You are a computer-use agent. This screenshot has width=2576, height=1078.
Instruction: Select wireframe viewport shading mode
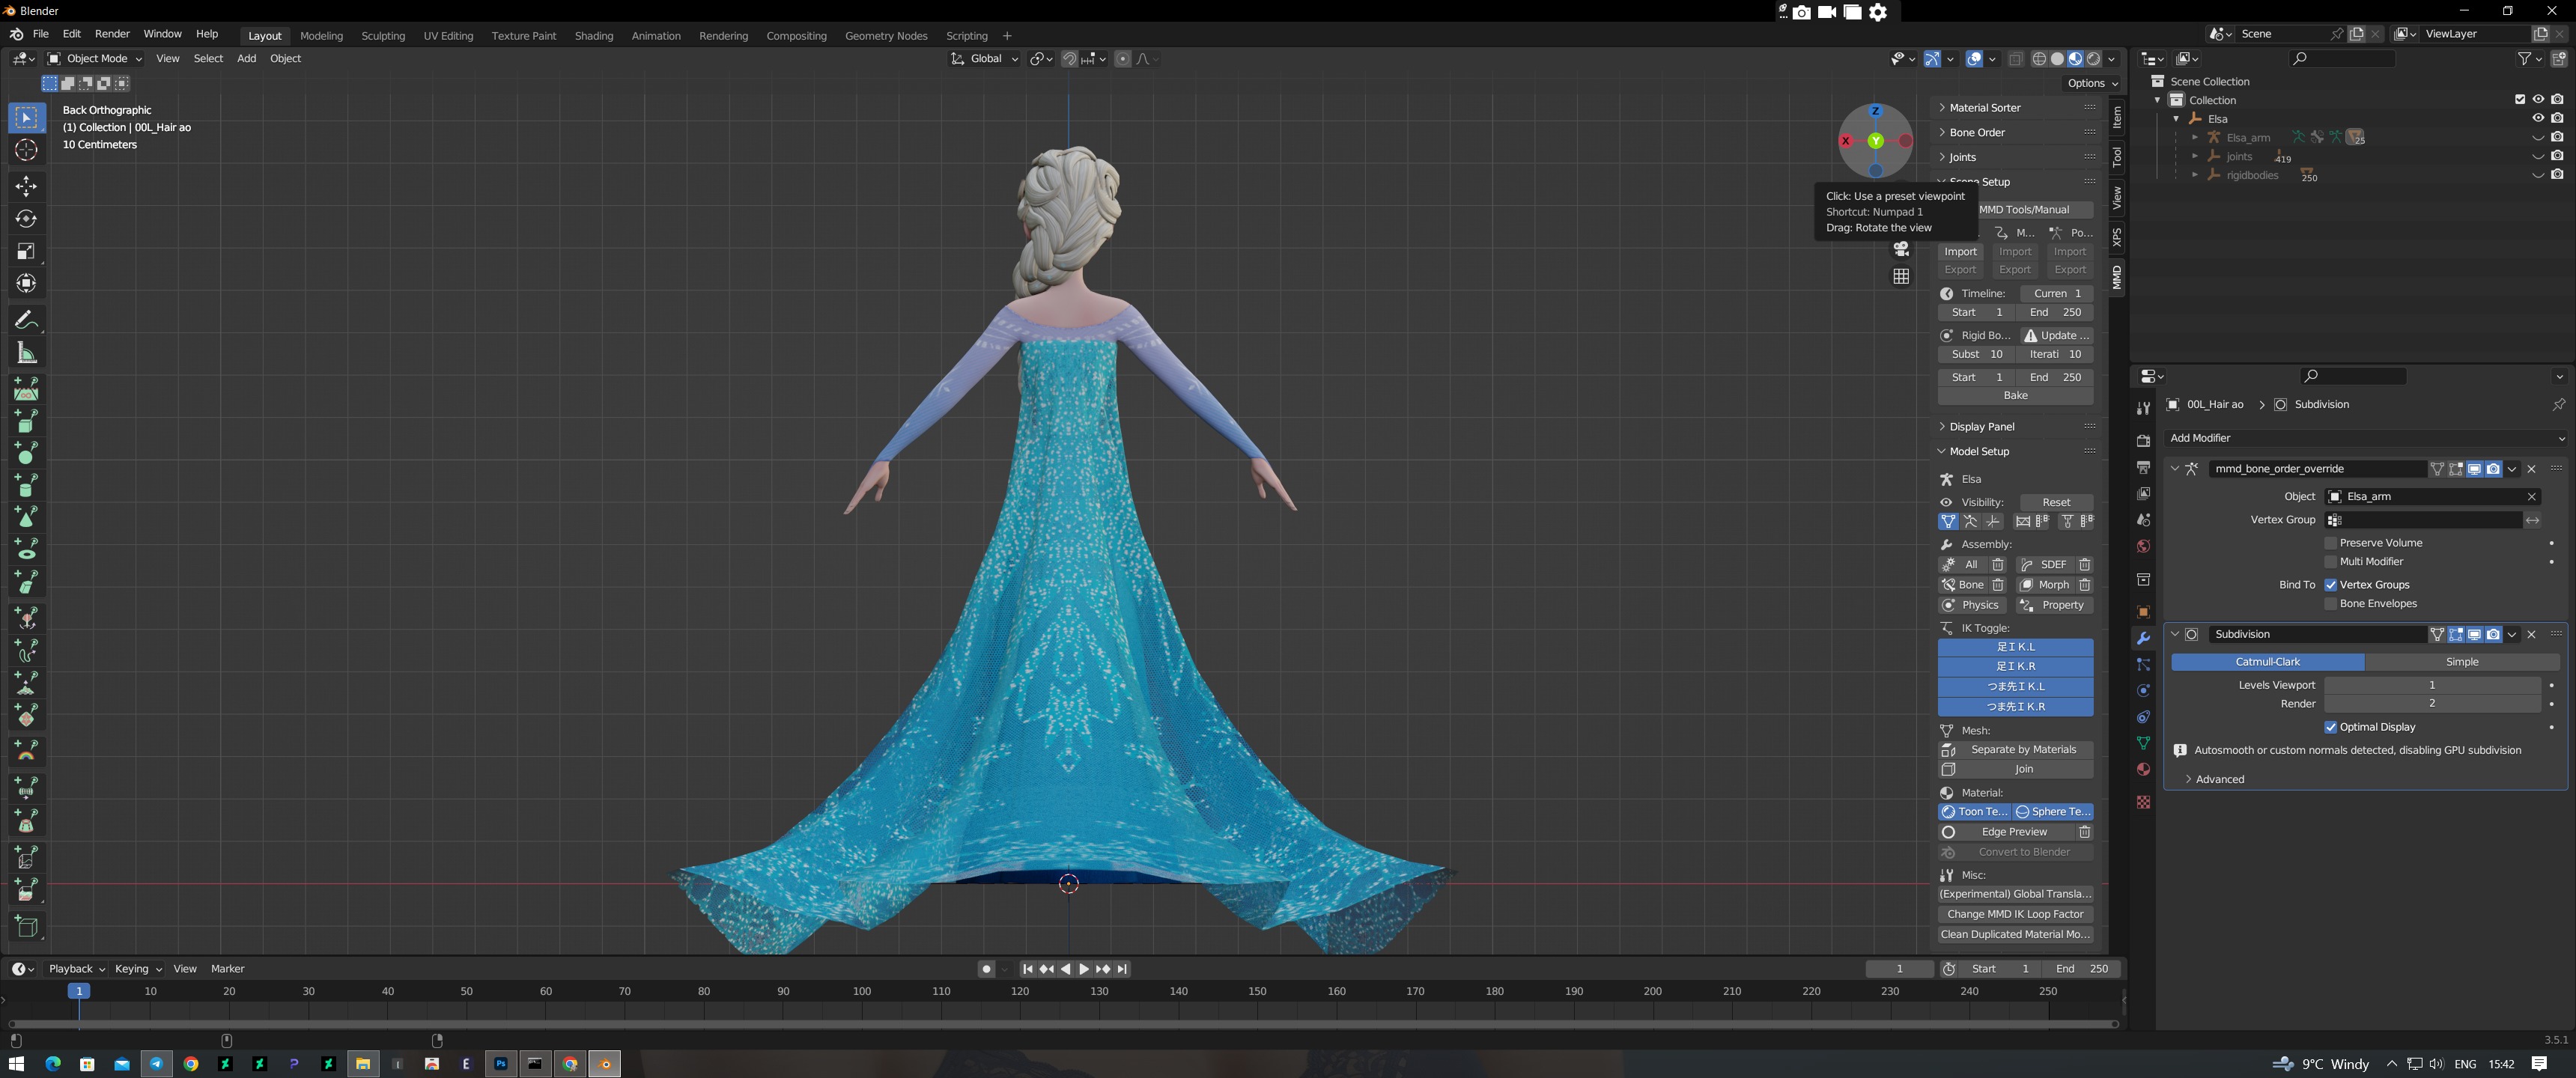[2039, 59]
